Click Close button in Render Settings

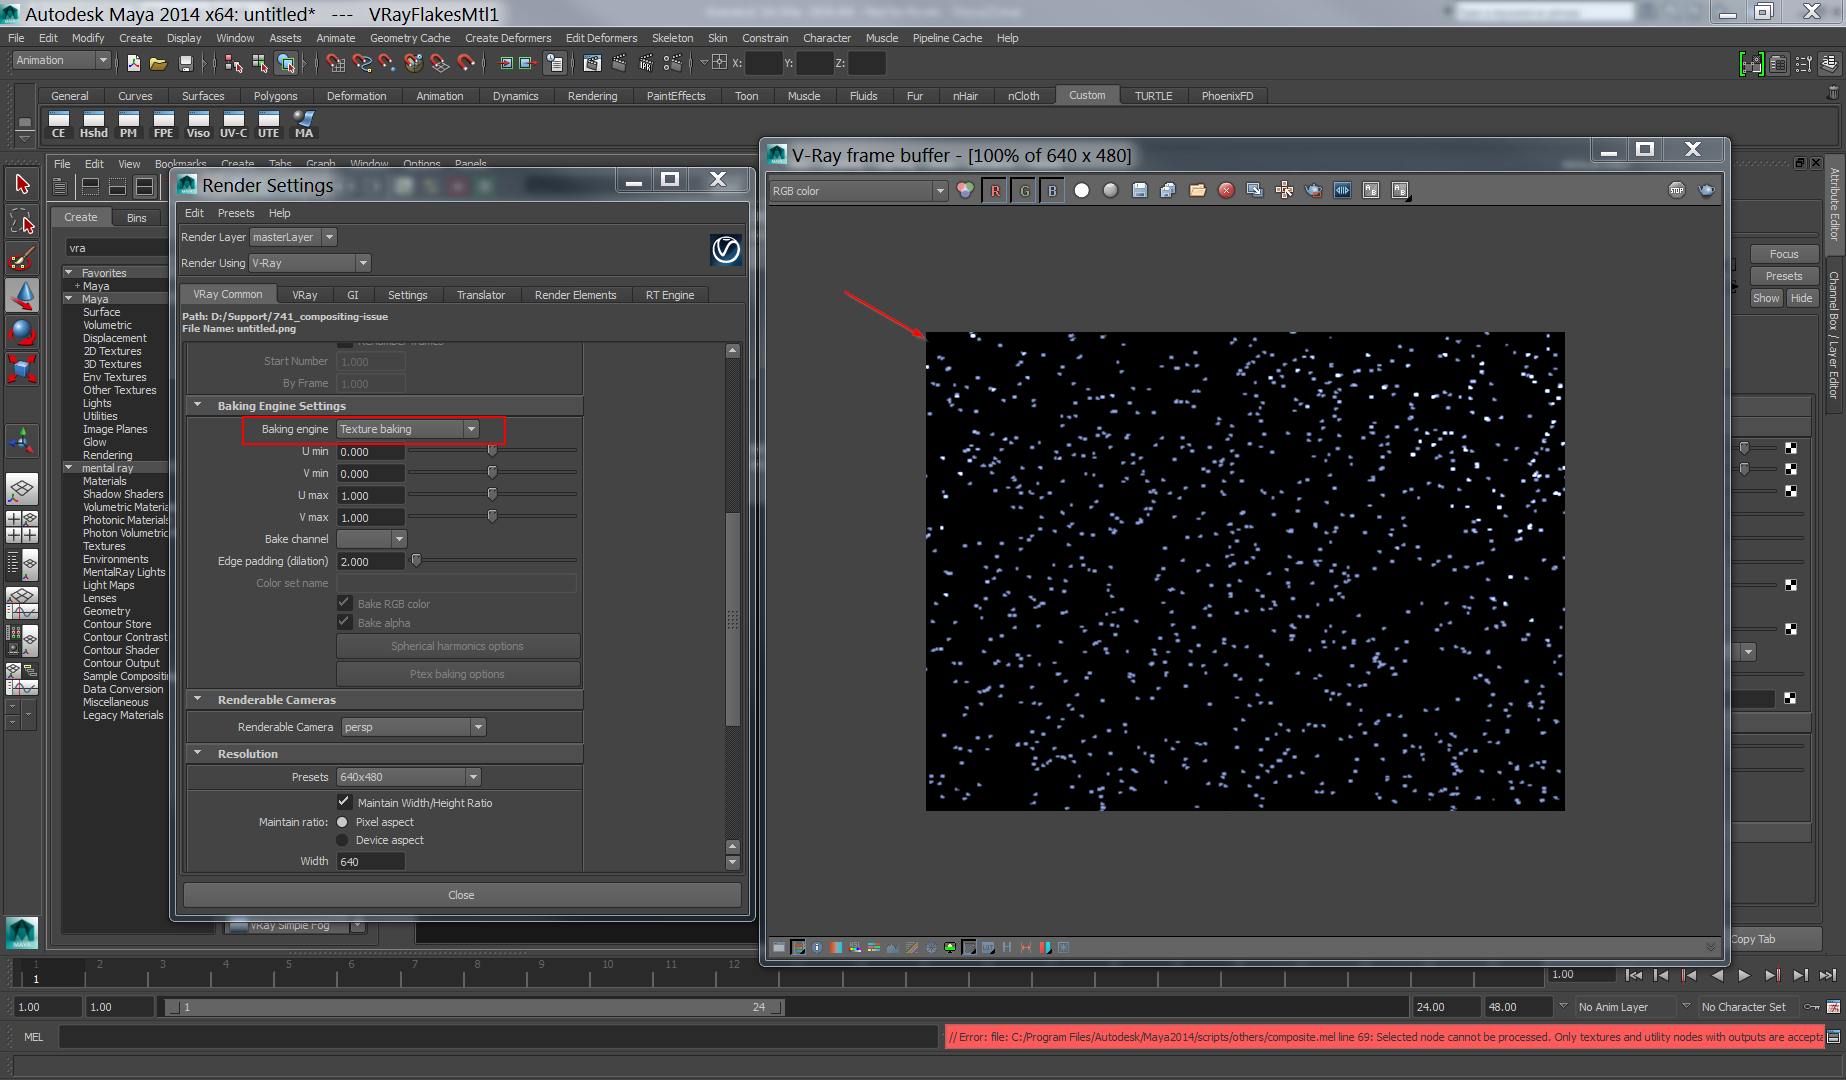pyautogui.click(x=462, y=895)
